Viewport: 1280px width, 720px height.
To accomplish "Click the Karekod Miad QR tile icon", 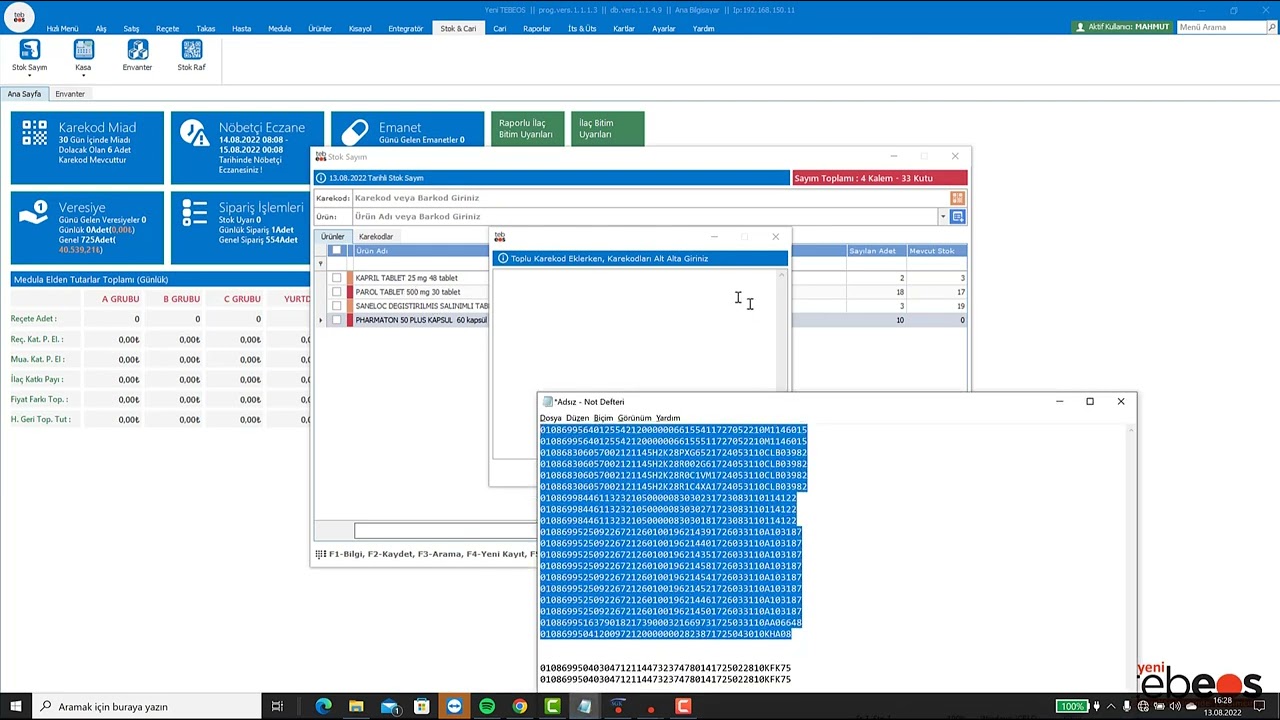I will click(35, 133).
